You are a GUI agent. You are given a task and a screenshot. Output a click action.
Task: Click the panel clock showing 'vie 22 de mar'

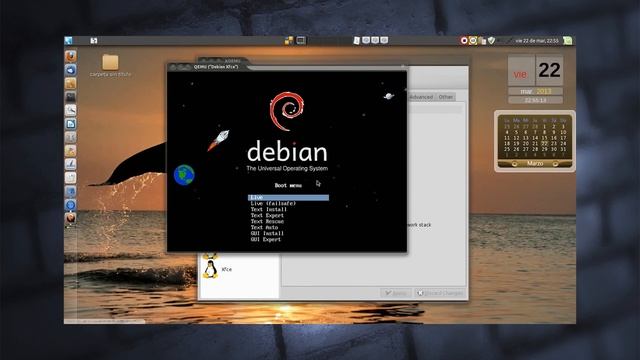click(x=537, y=41)
